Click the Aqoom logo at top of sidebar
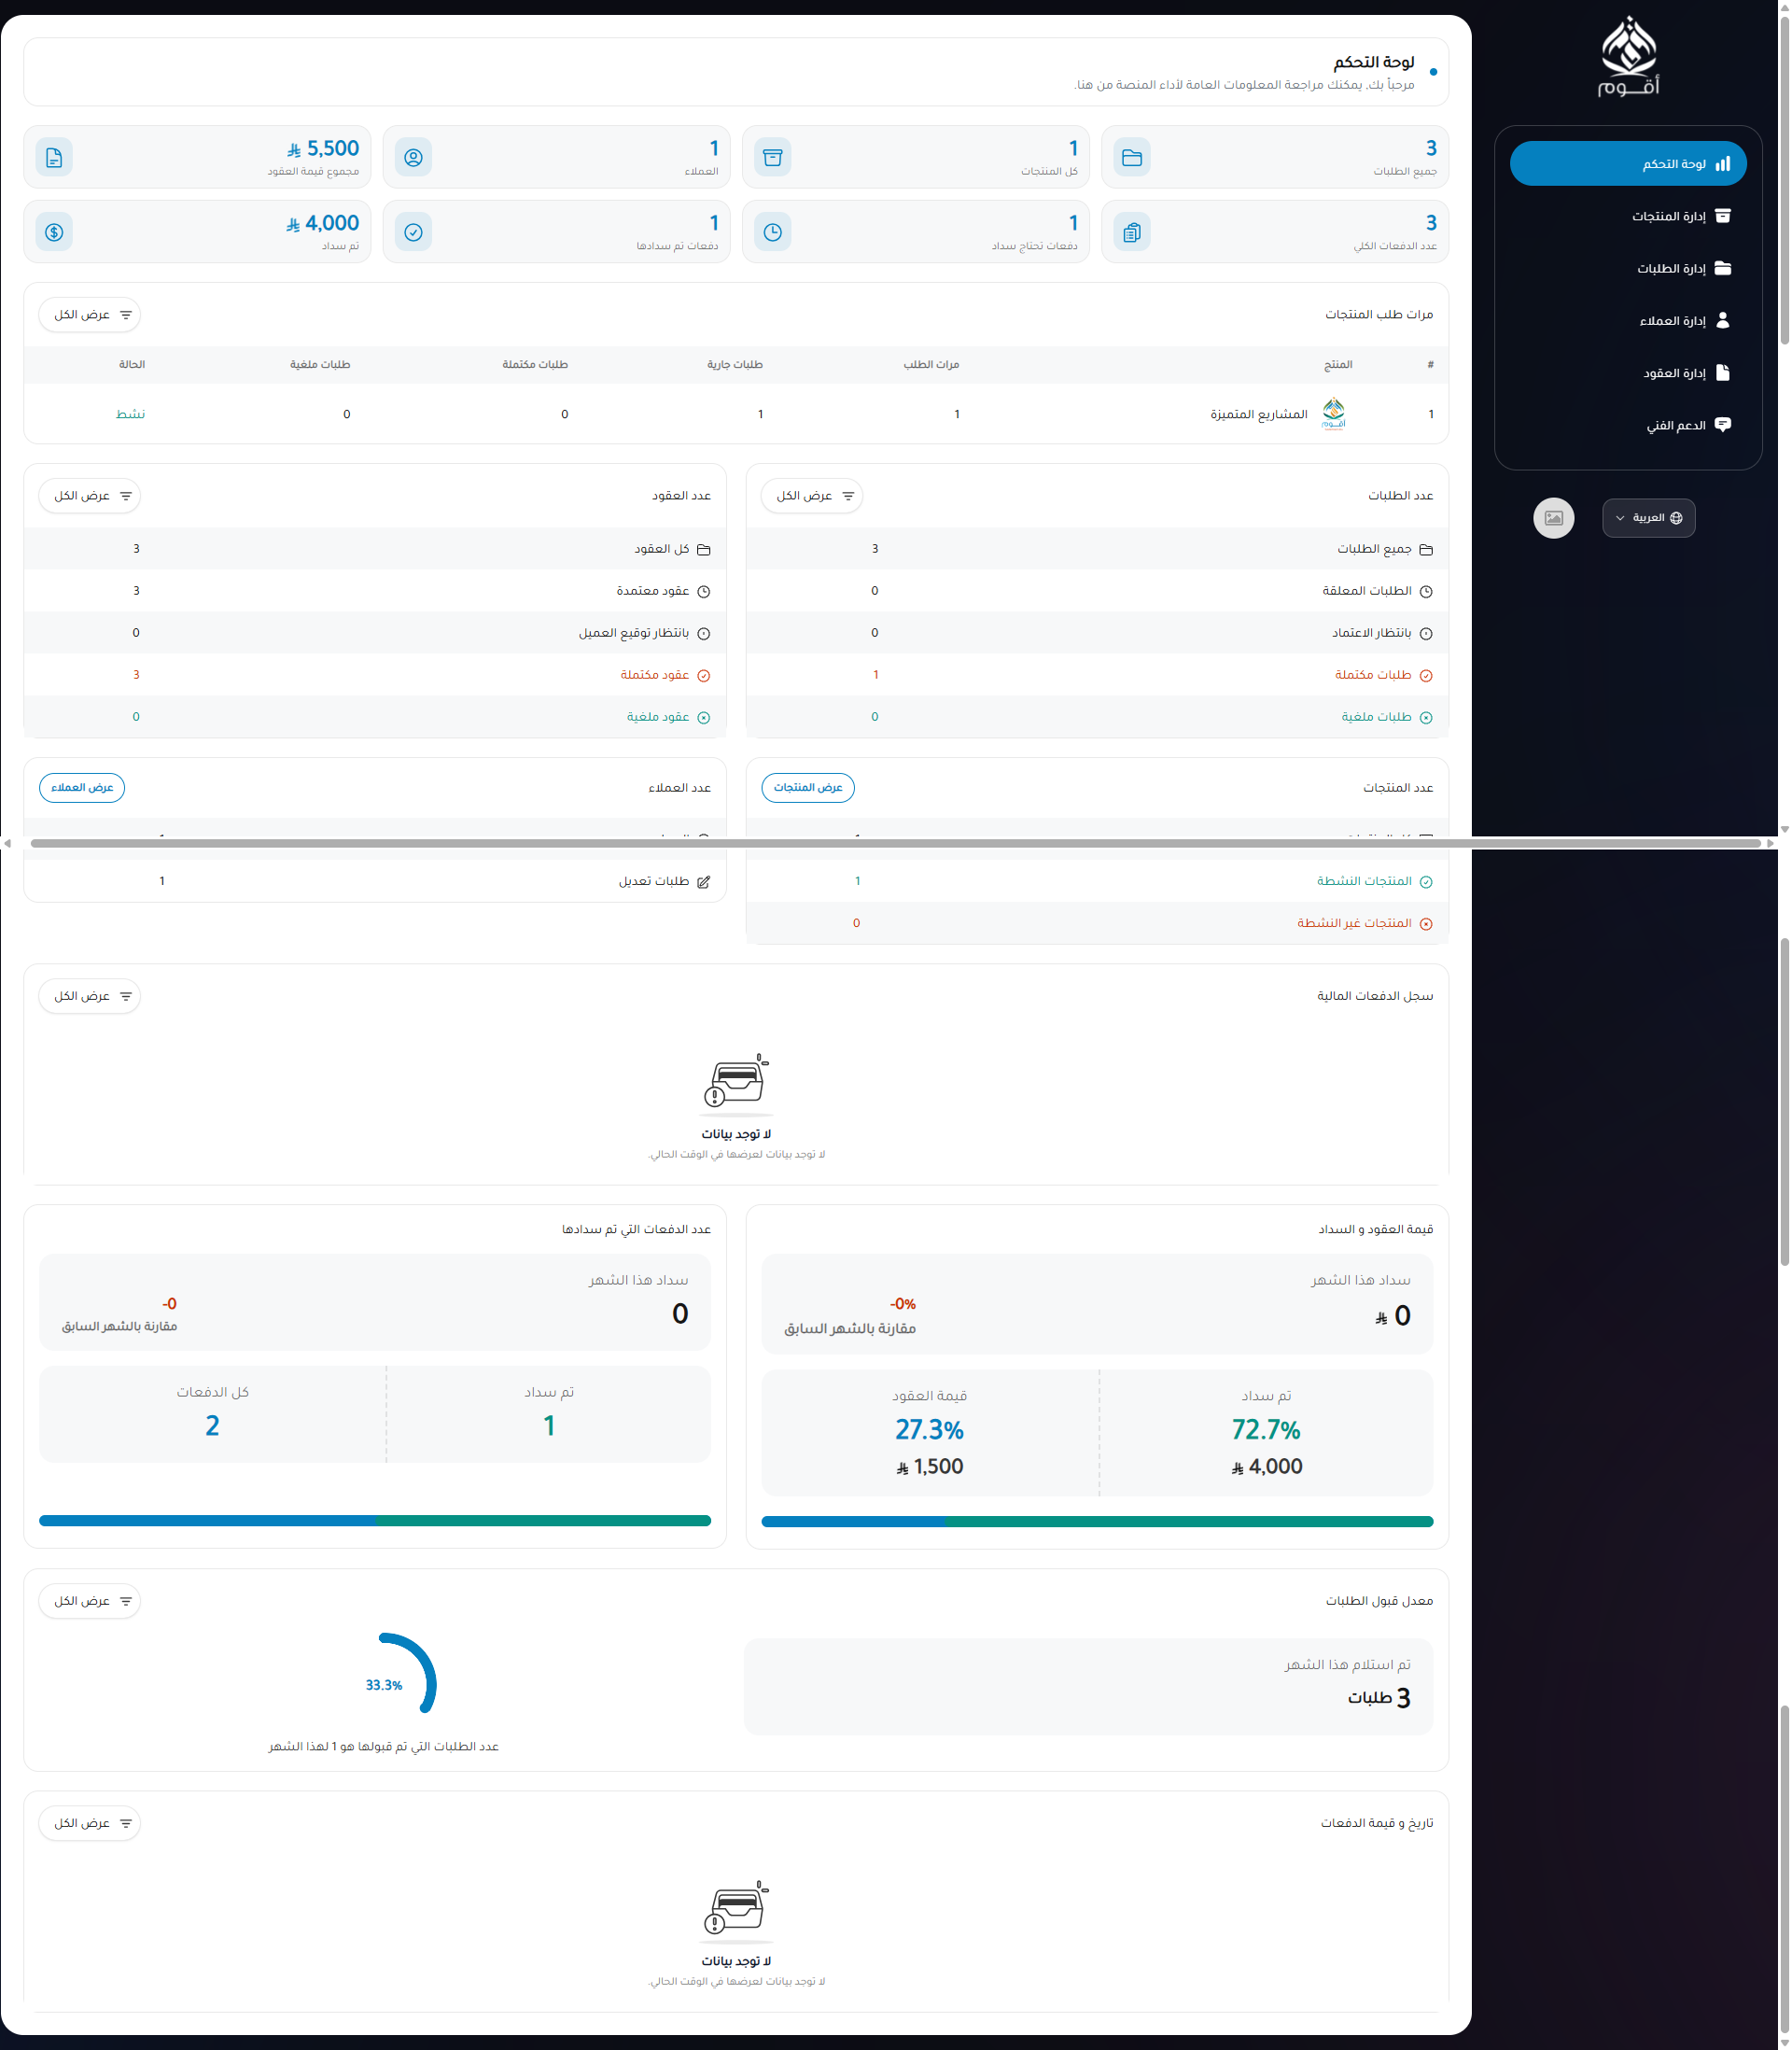This screenshot has width=1792, height=2050. (x=1628, y=57)
